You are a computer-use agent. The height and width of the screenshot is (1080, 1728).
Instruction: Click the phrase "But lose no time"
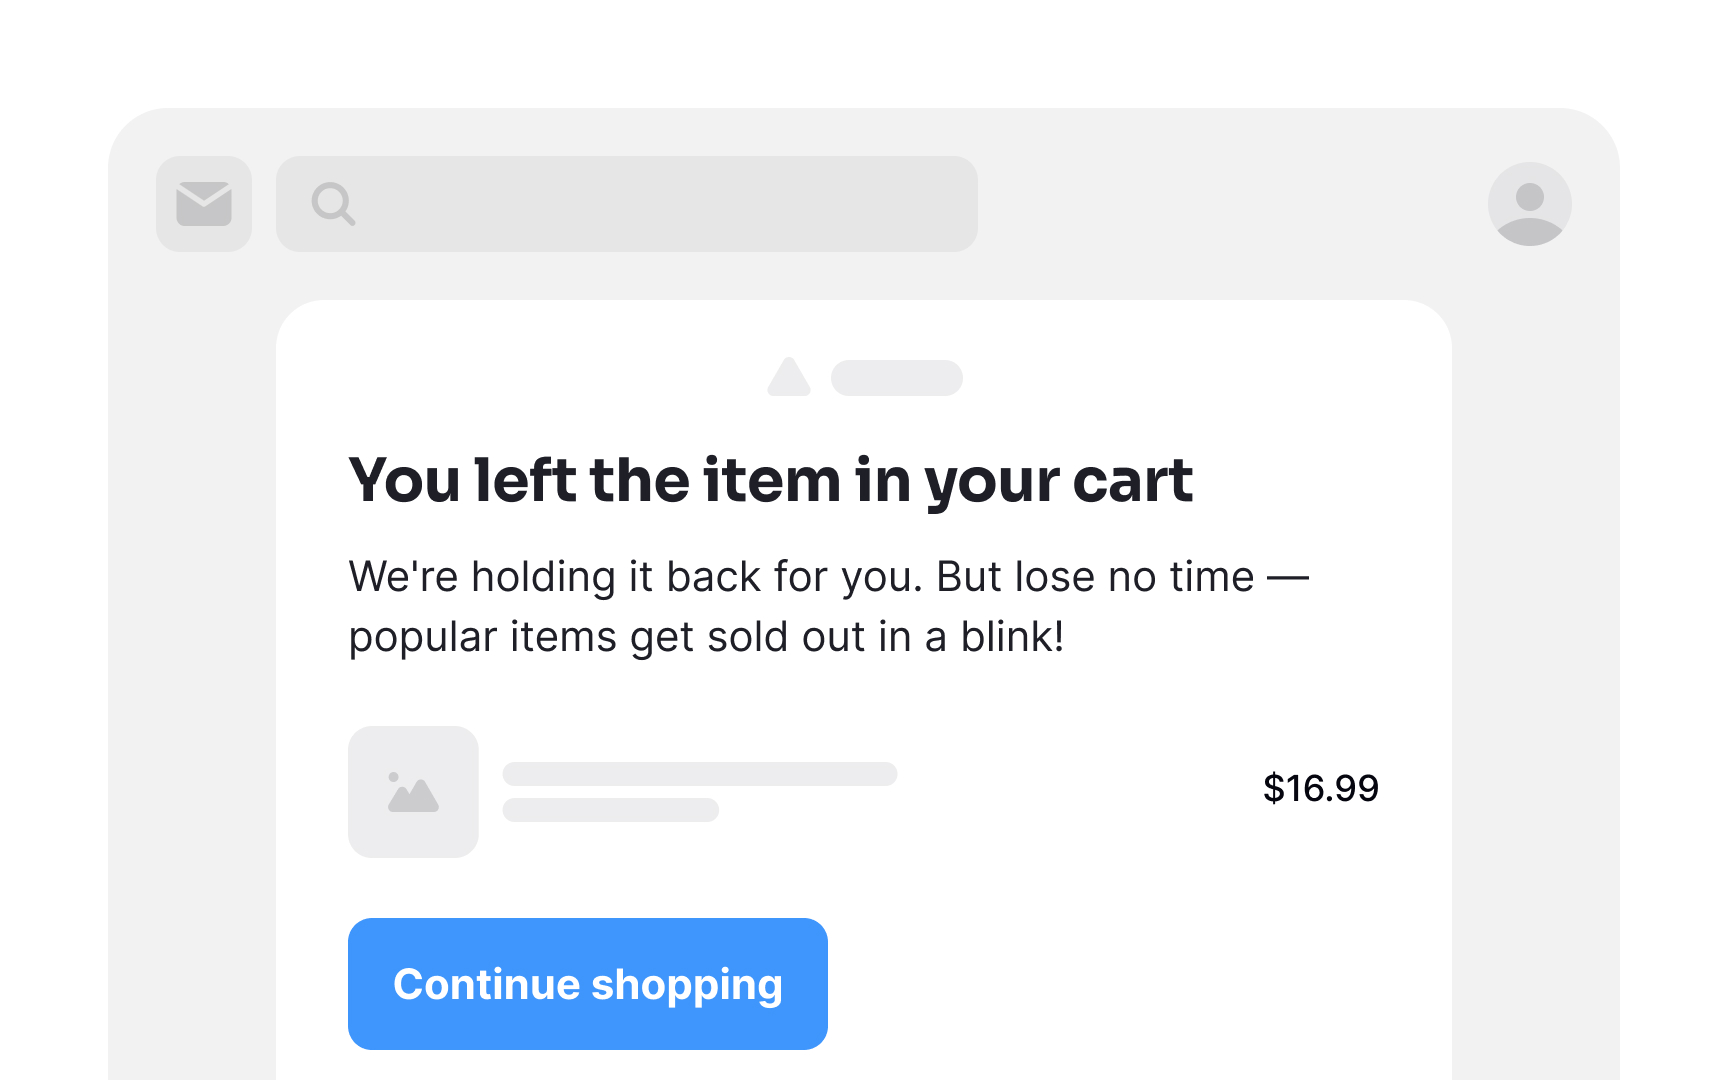[1095, 577]
